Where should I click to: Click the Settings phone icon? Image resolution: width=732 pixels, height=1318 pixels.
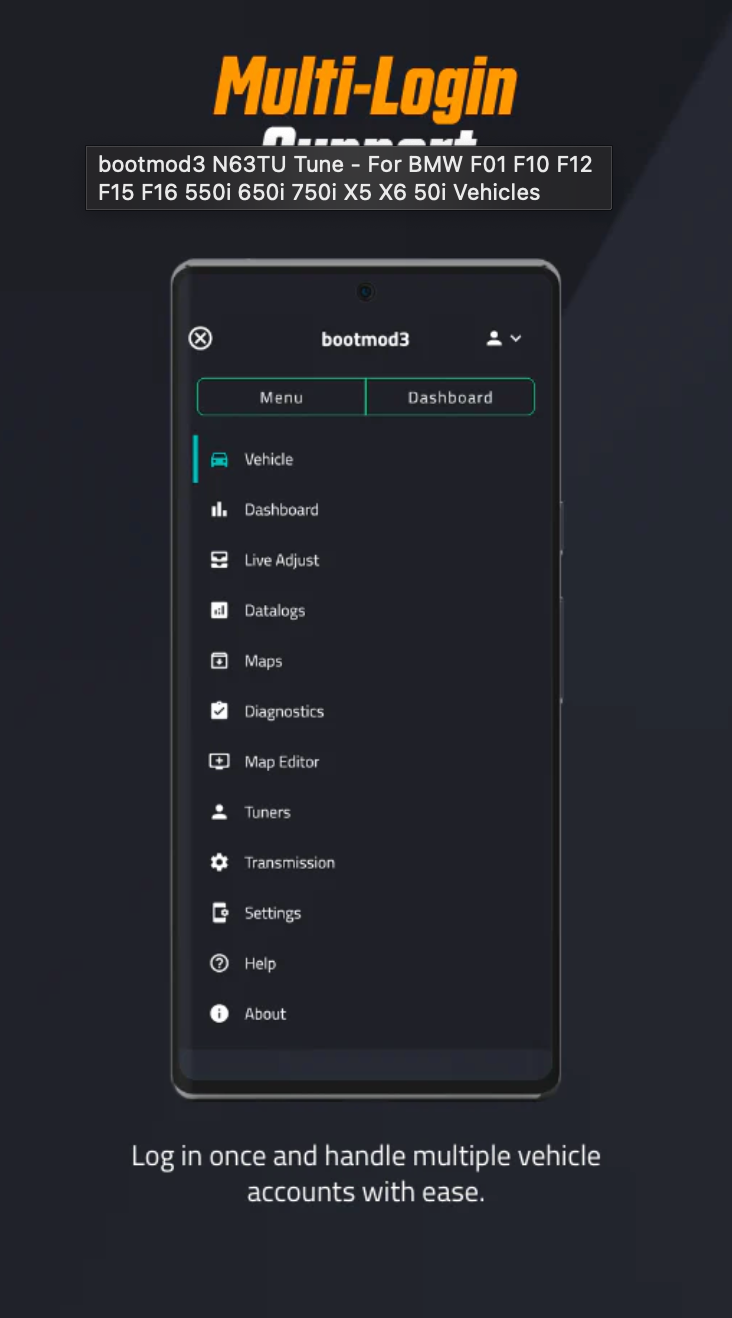click(x=219, y=913)
